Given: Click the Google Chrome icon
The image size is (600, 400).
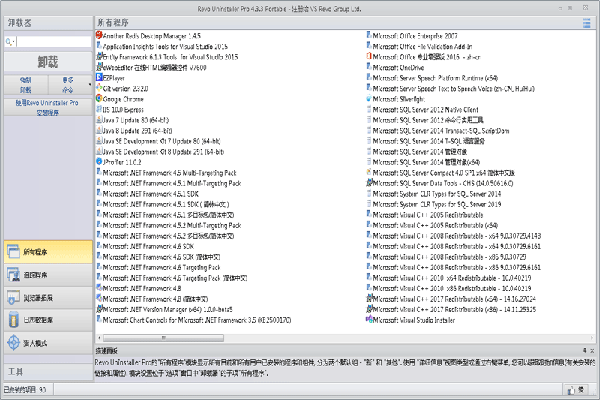Looking at the screenshot, I should 99,98.
